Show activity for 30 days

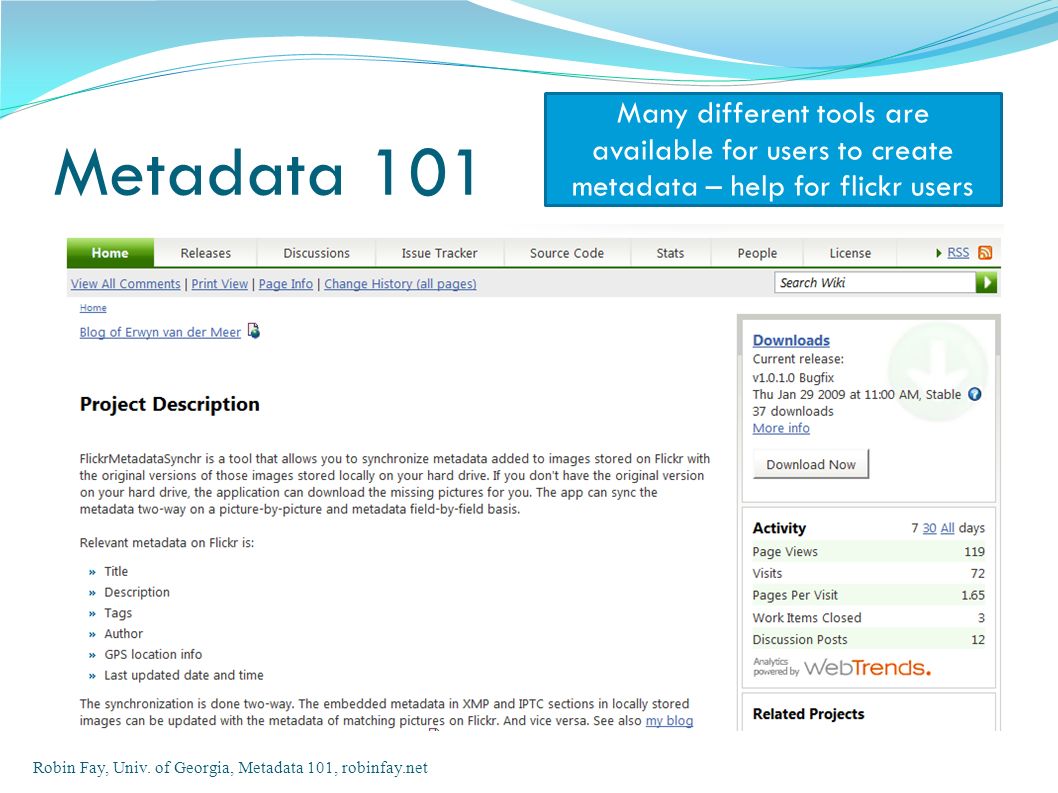(x=929, y=528)
